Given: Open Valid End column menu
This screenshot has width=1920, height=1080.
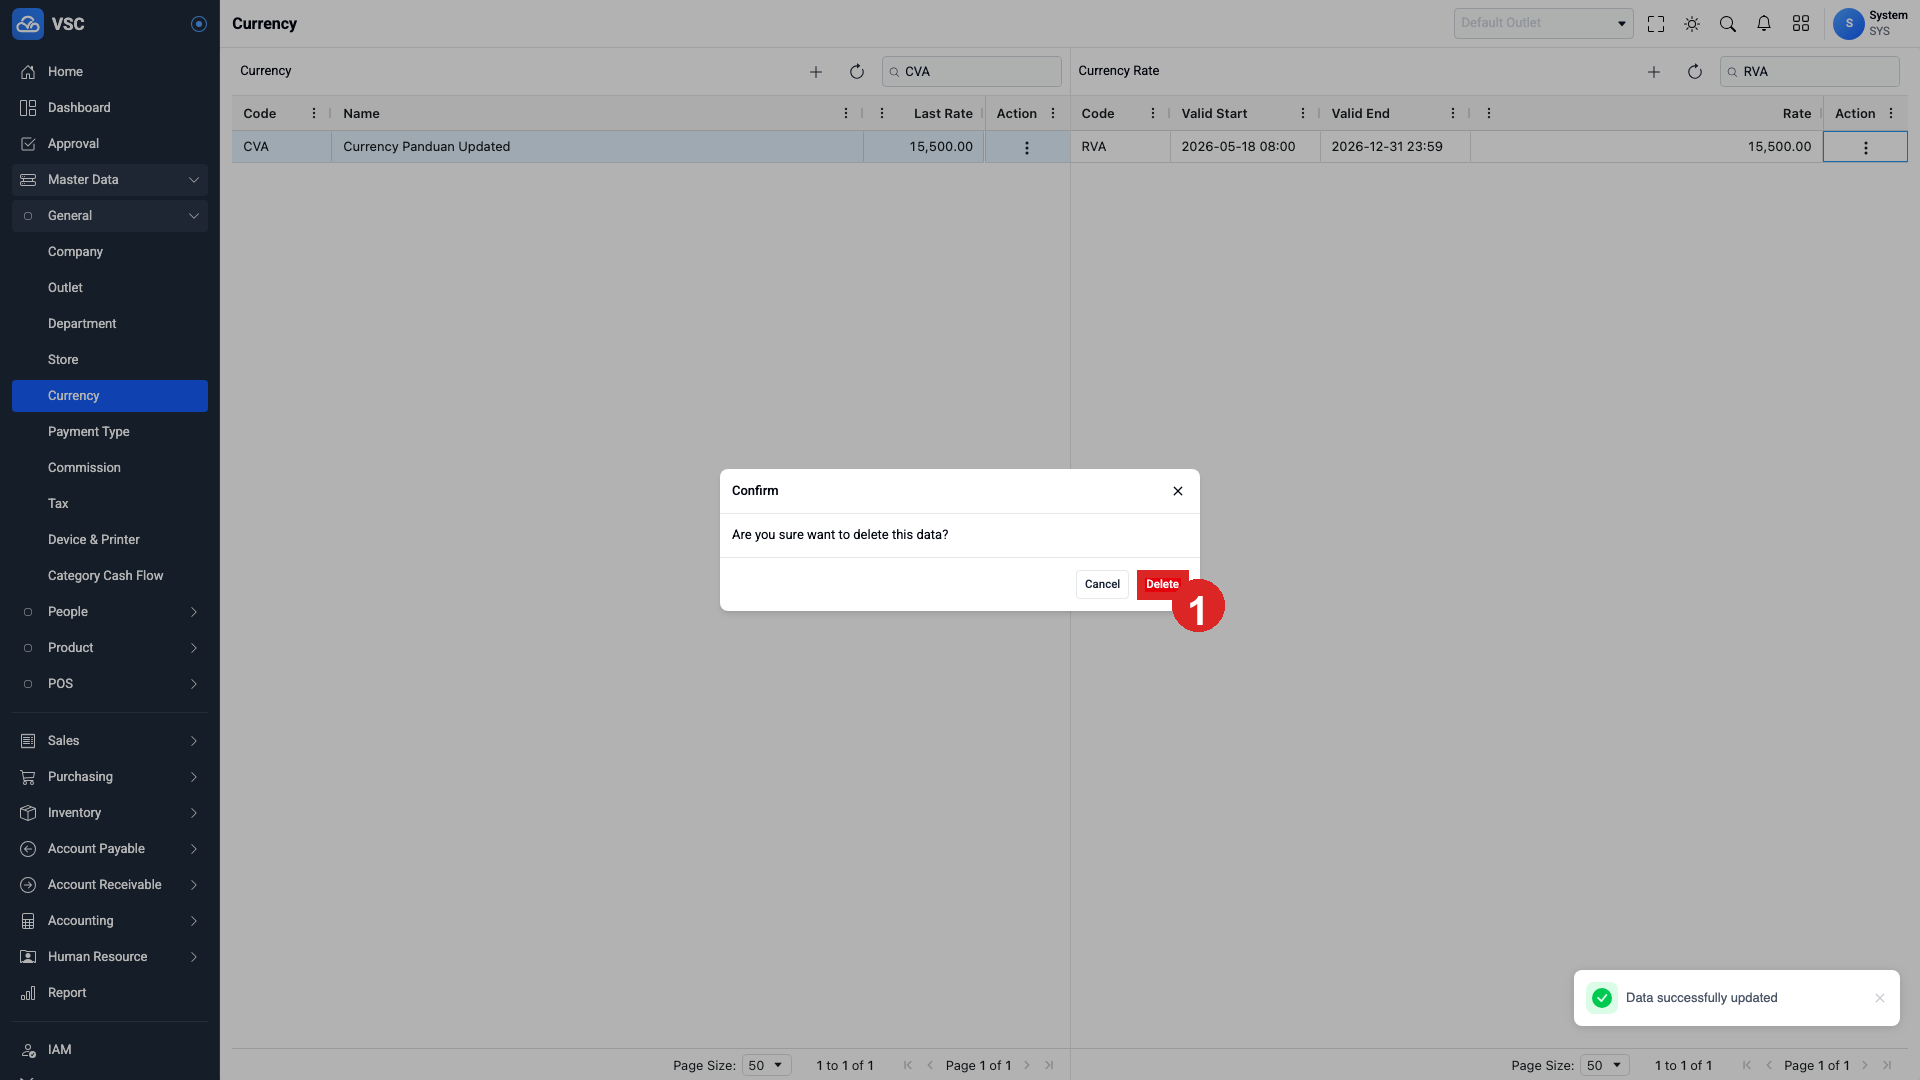Looking at the screenshot, I should 1453,114.
